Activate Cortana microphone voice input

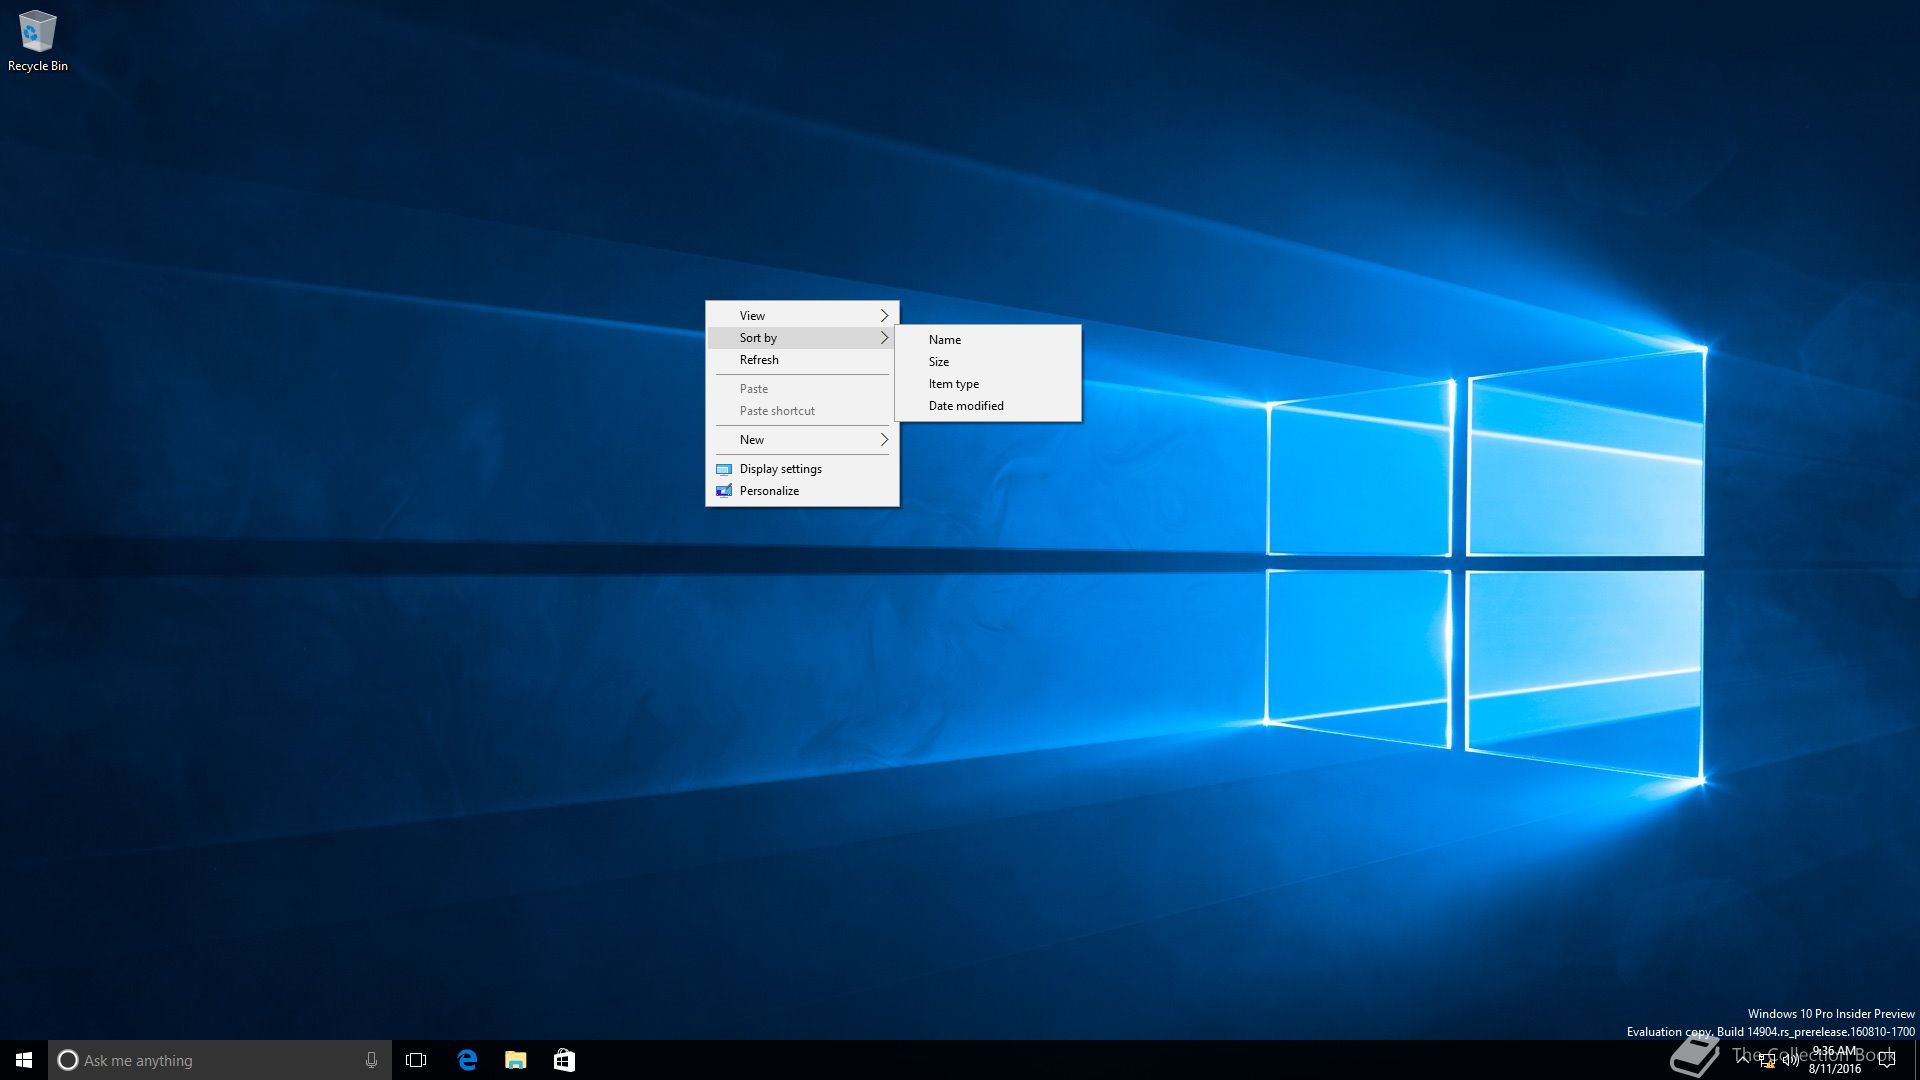click(371, 1060)
